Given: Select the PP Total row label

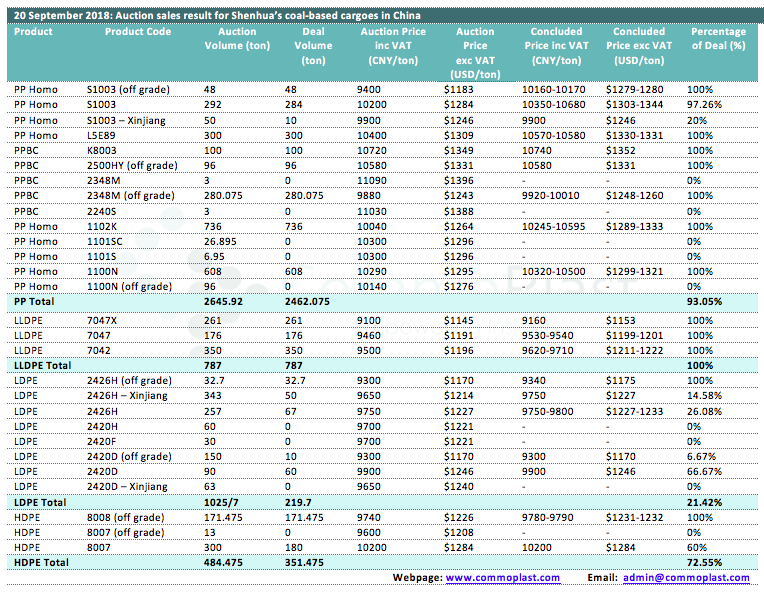Looking at the screenshot, I should tap(35, 300).
